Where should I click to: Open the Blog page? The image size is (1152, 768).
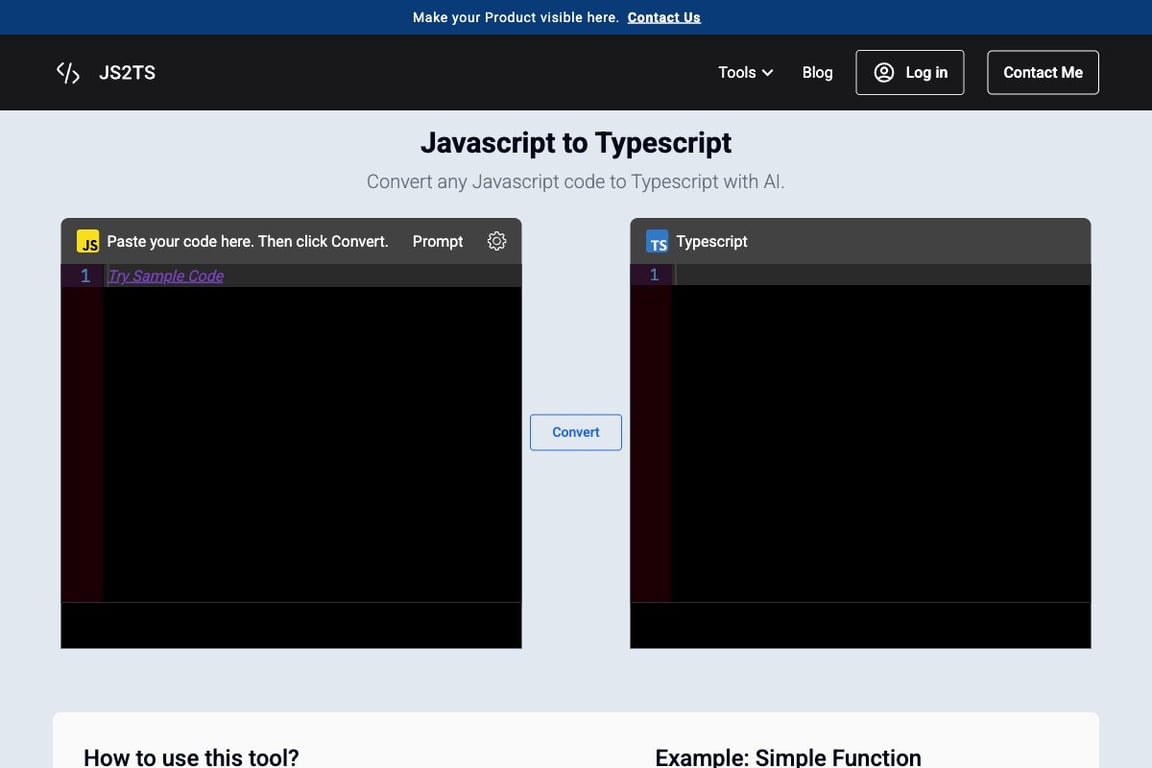coord(817,73)
